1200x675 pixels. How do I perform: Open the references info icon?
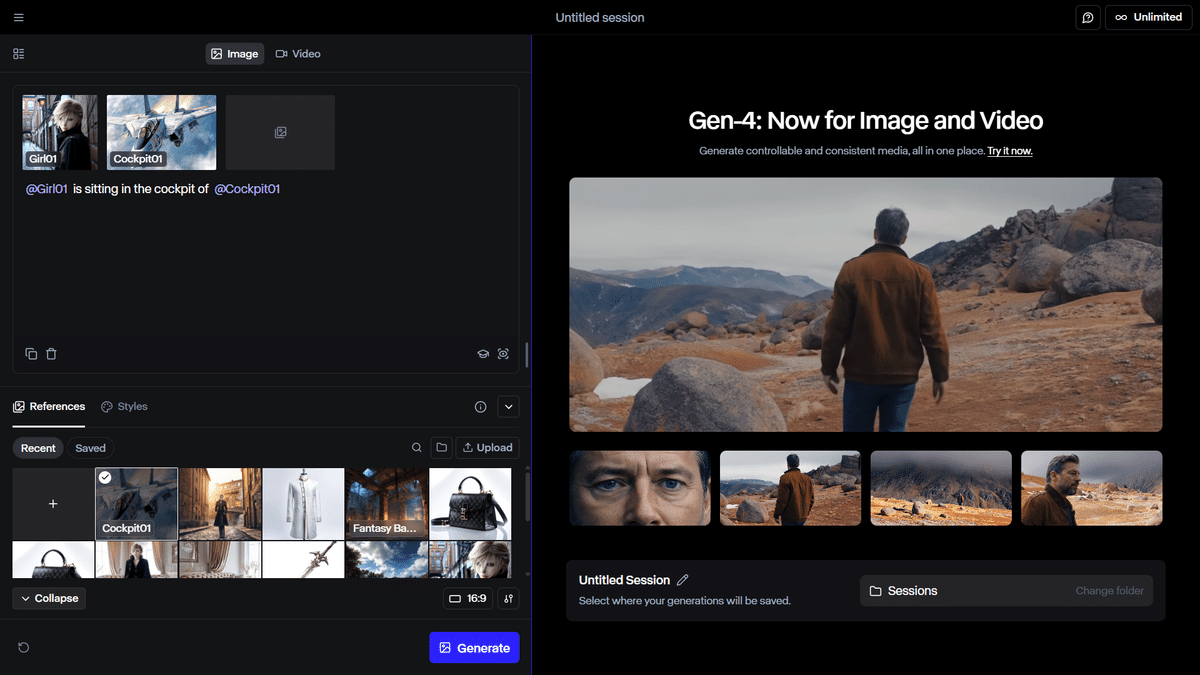tap(480, 407)
